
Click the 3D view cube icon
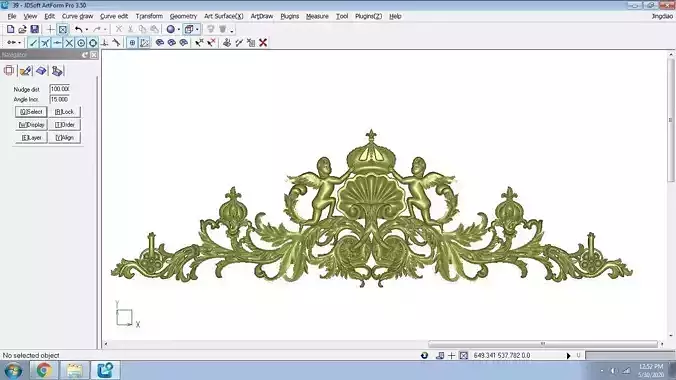click(189, 29)
